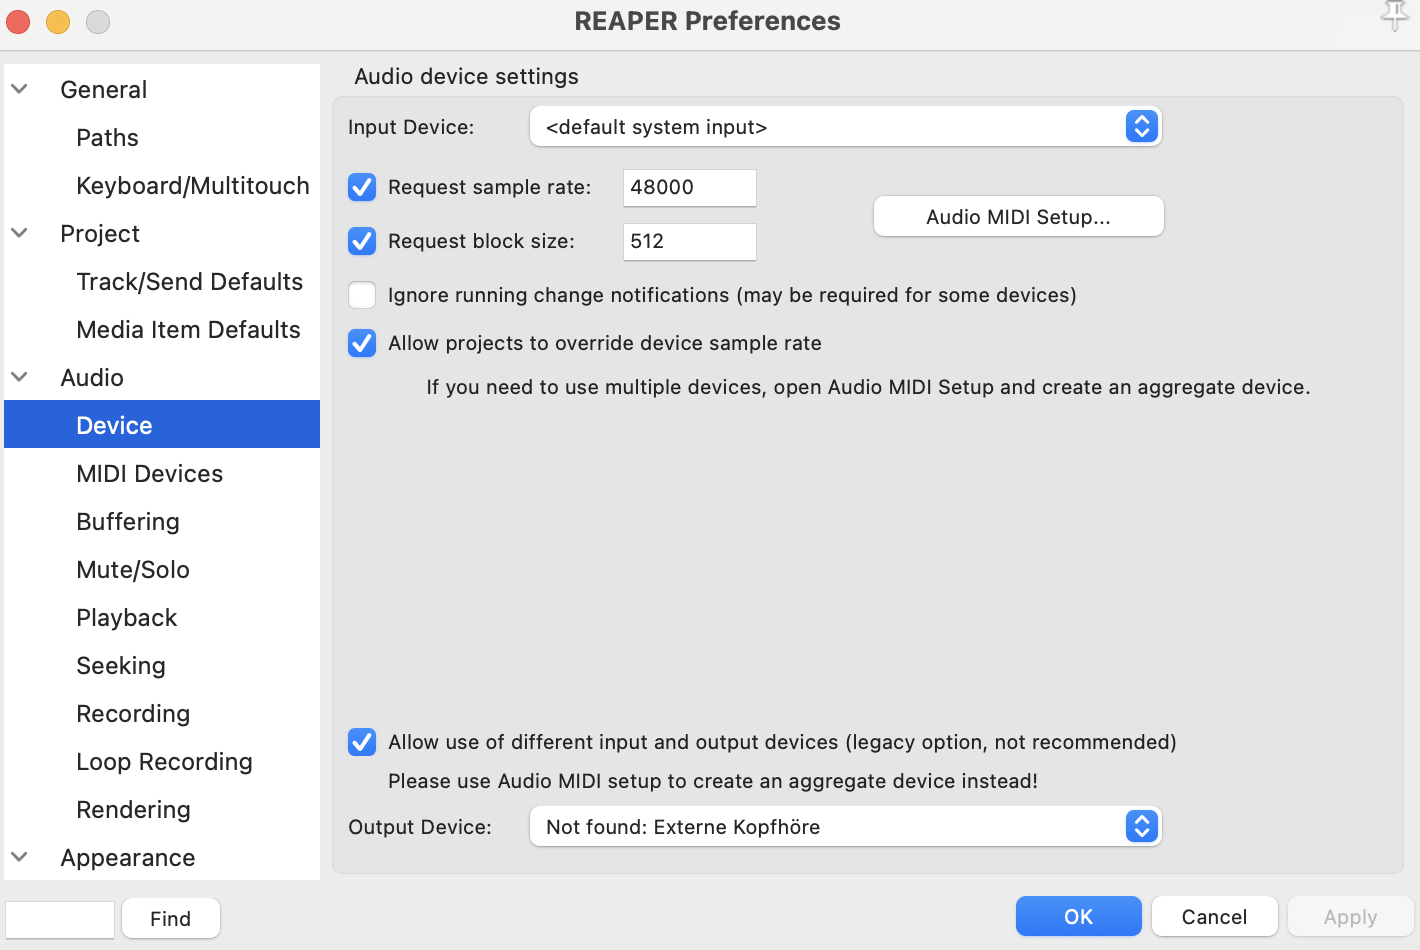The image size is (1420, 950).
Task: Open MIDI Devices preferences
Action: pyautogui.click(x=150, y=473)
